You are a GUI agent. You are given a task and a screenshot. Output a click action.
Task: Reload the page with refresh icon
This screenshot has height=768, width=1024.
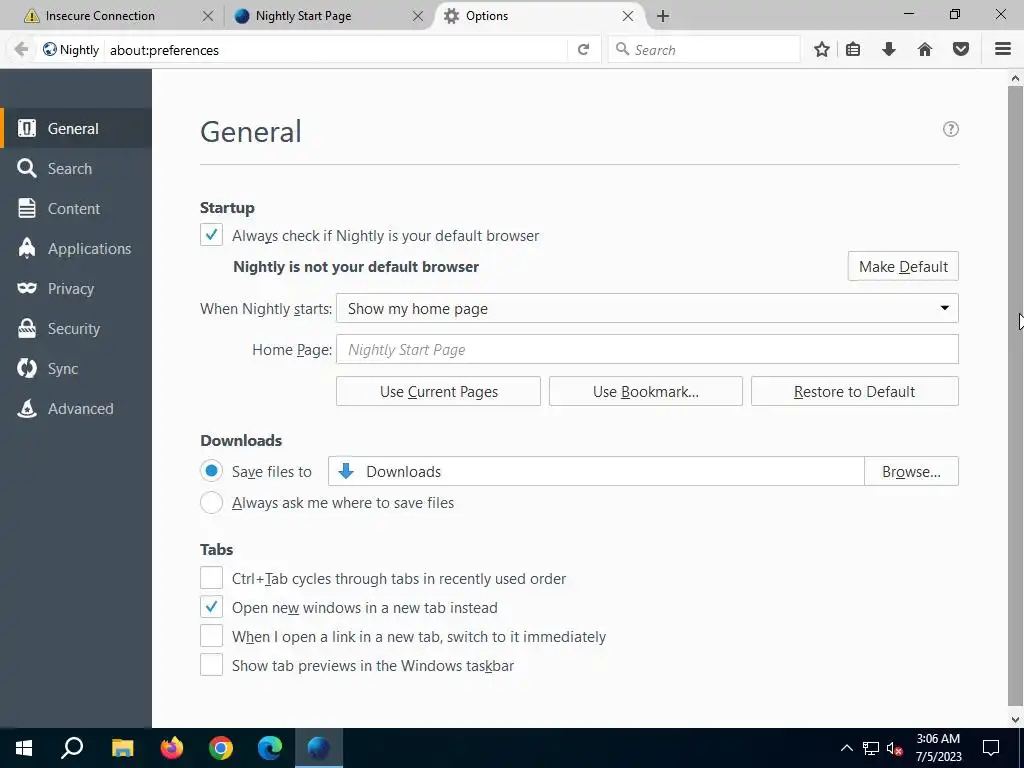pos(583,50)
